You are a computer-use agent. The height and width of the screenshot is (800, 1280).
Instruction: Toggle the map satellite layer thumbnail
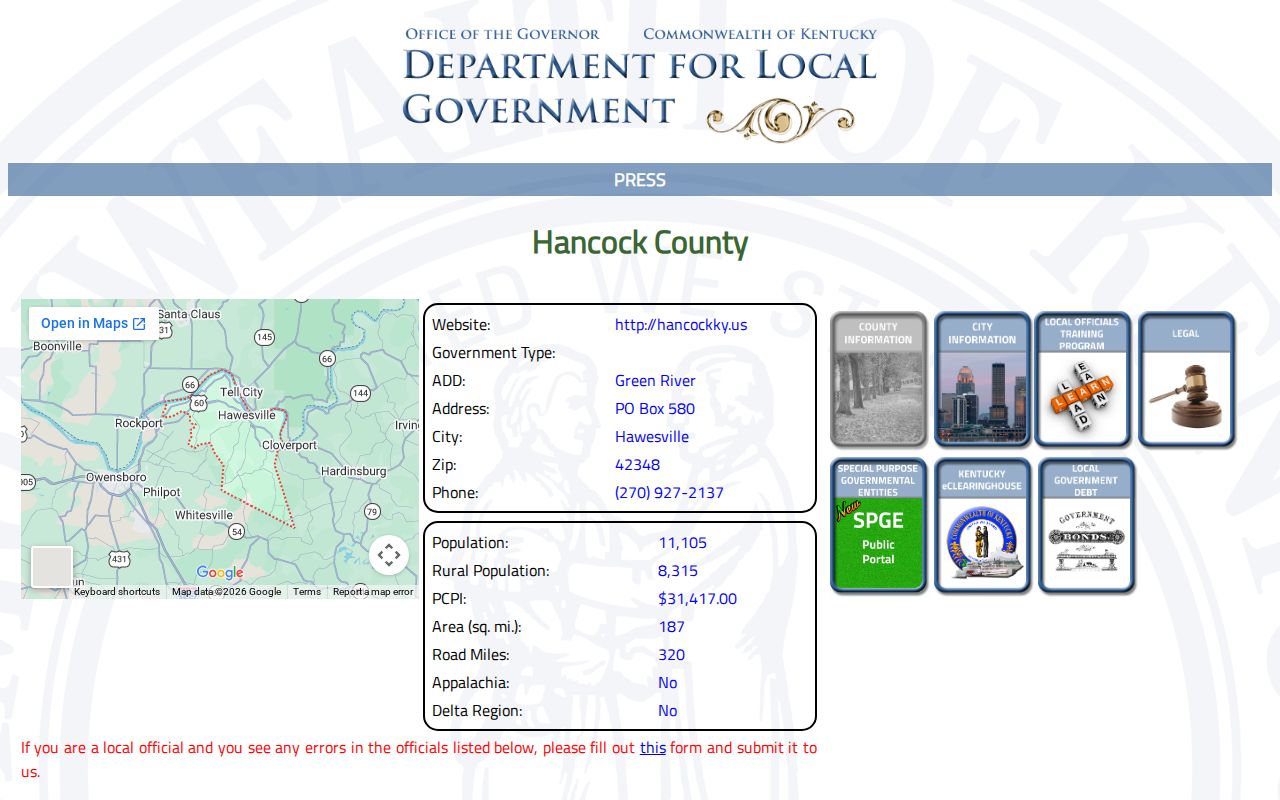52,566
